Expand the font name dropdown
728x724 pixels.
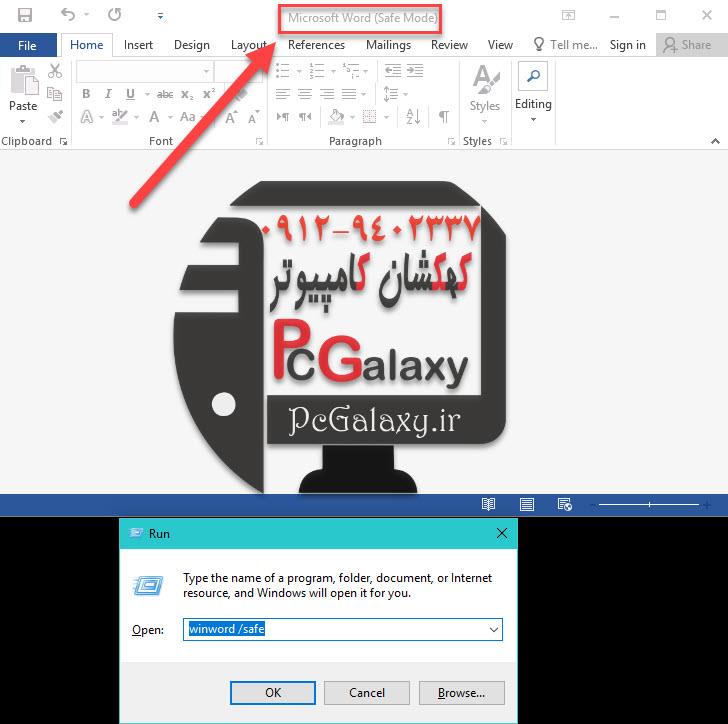pyautogui.click(x=207, y=71)
